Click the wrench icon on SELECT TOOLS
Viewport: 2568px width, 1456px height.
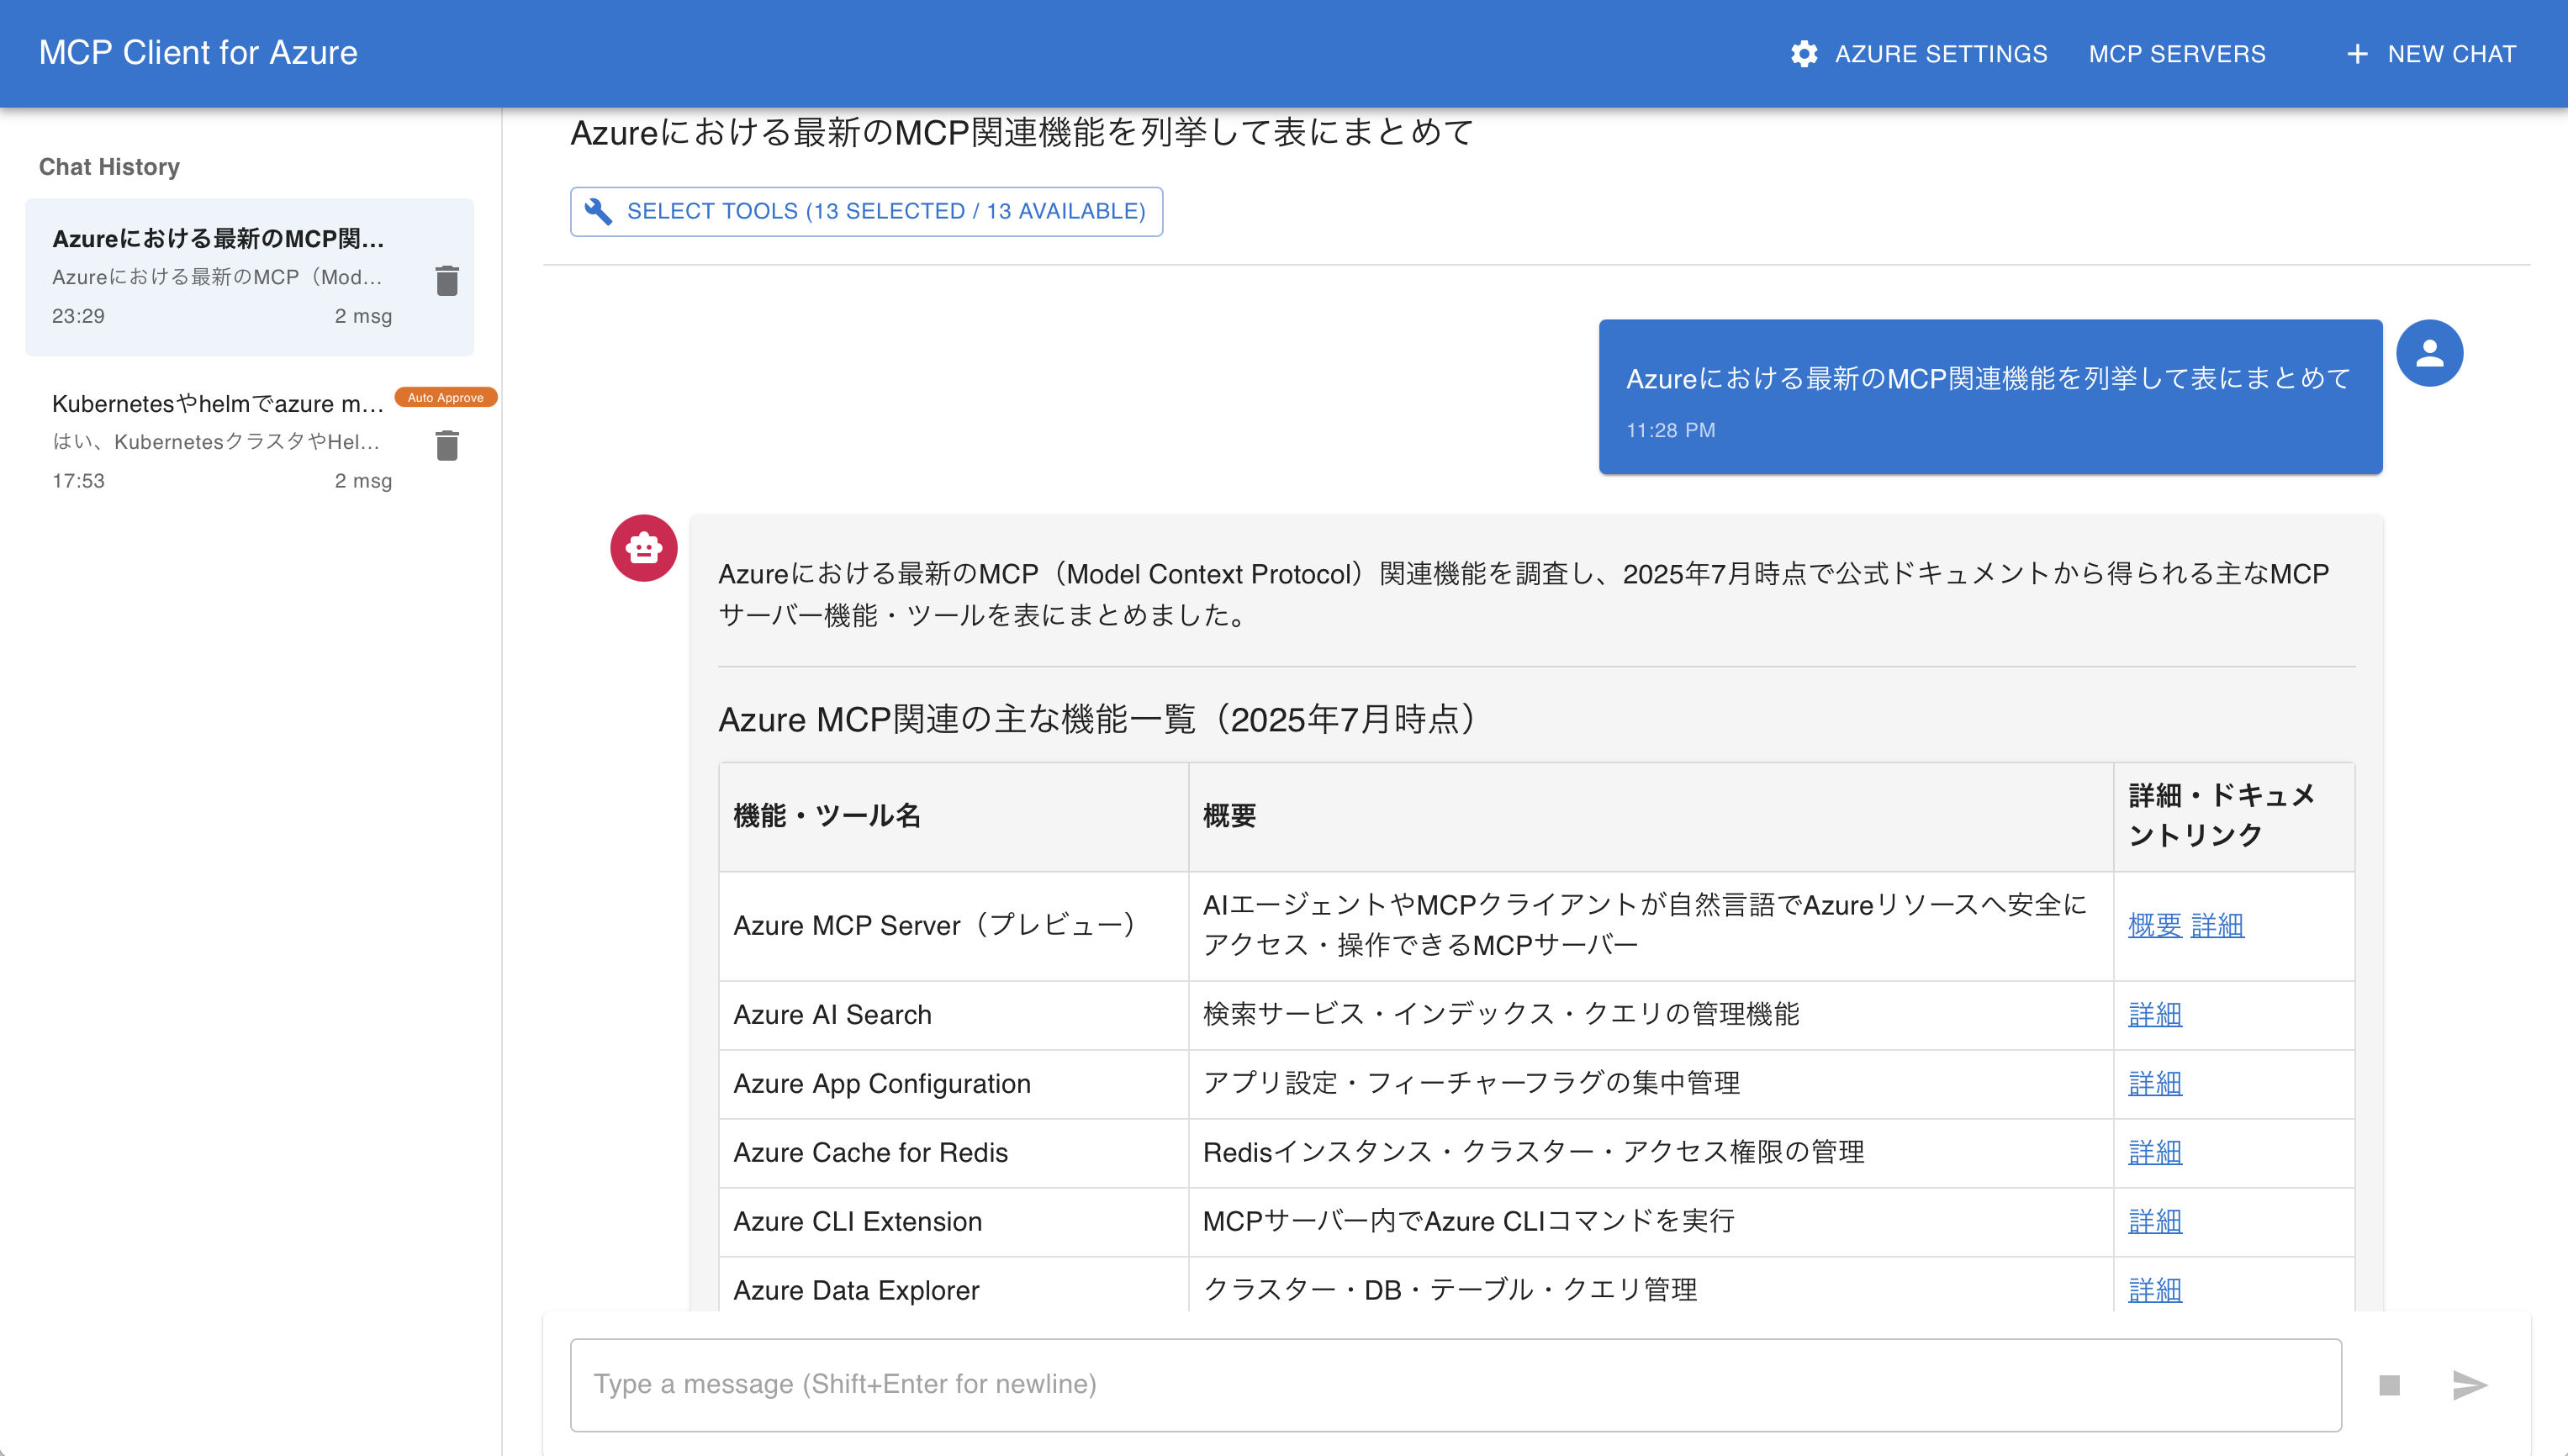[x=598, y=211]
